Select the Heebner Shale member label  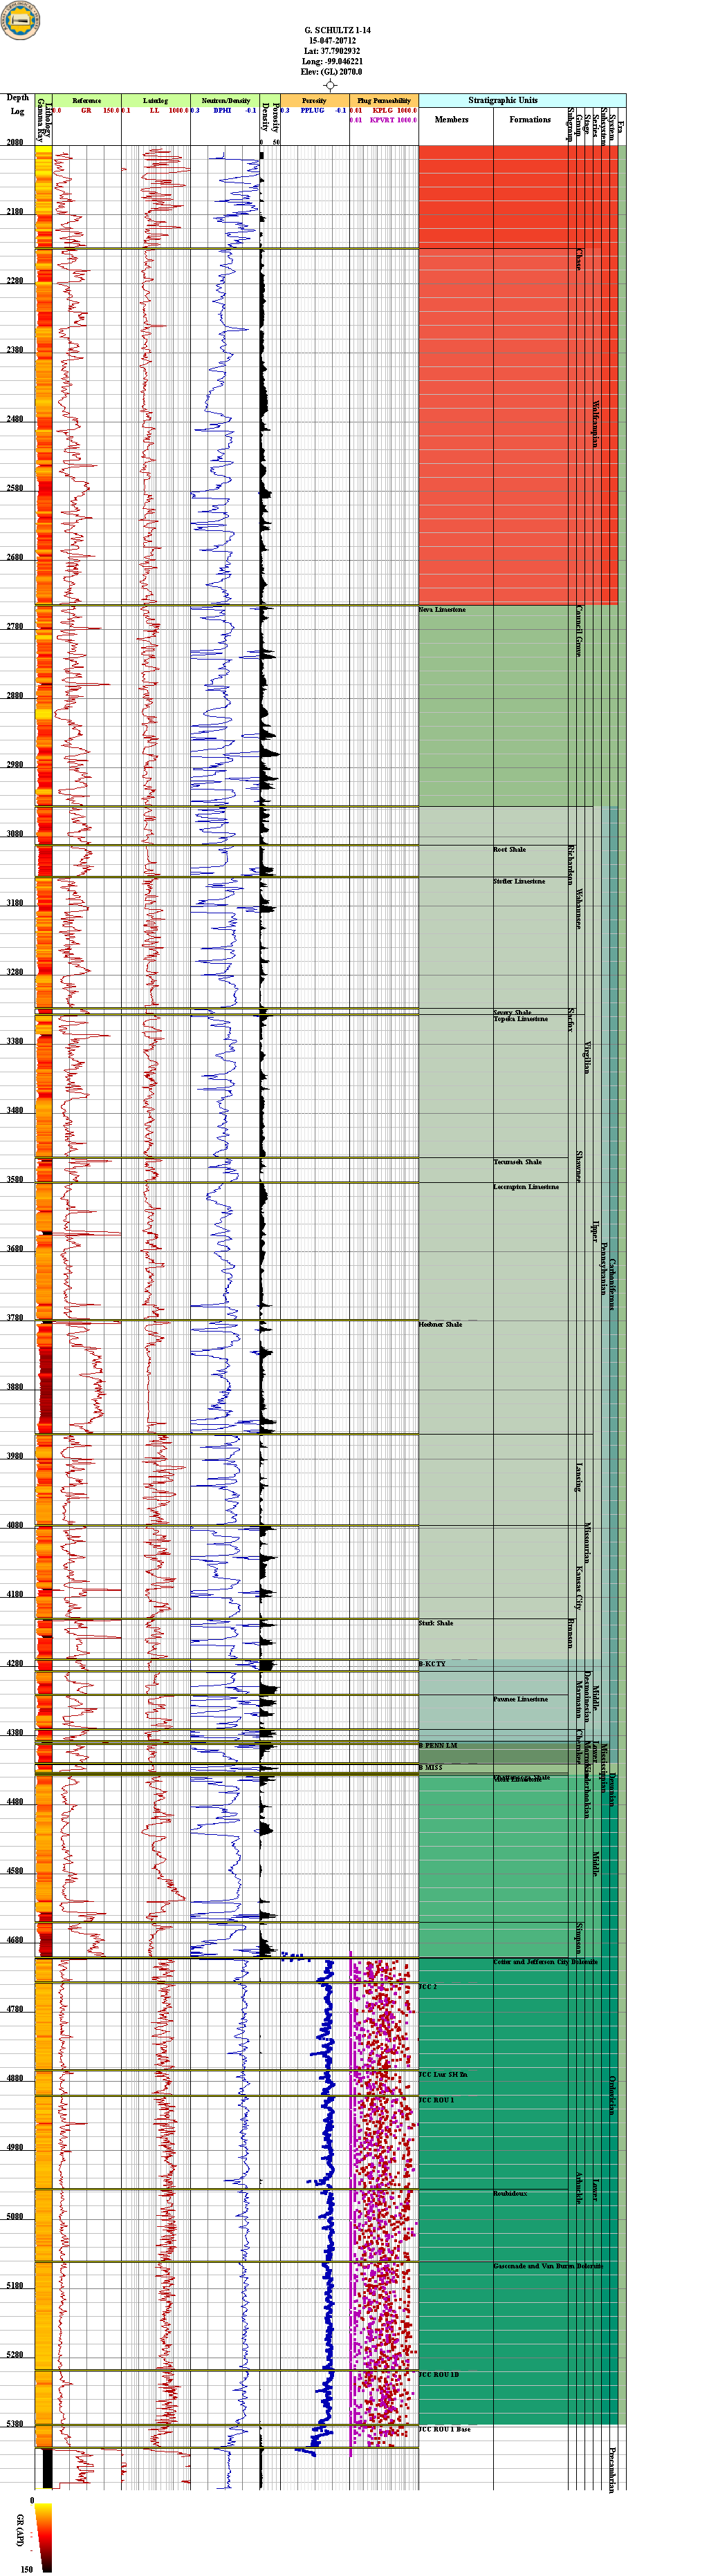coord(441,1324)
